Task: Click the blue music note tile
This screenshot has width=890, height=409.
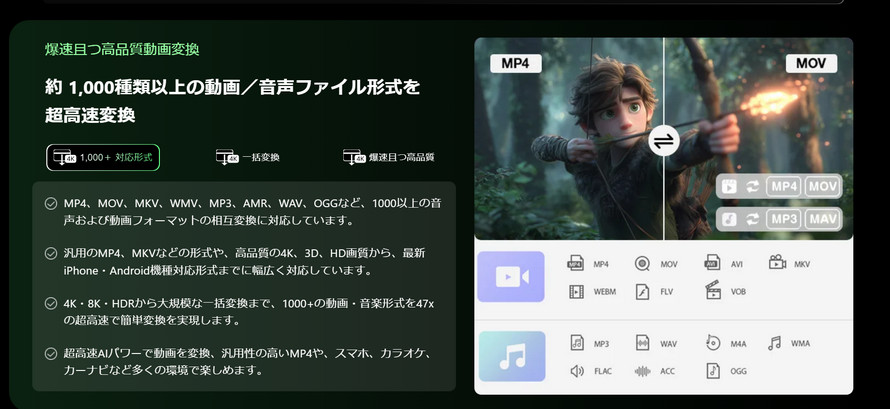Action: coord(512,356)
